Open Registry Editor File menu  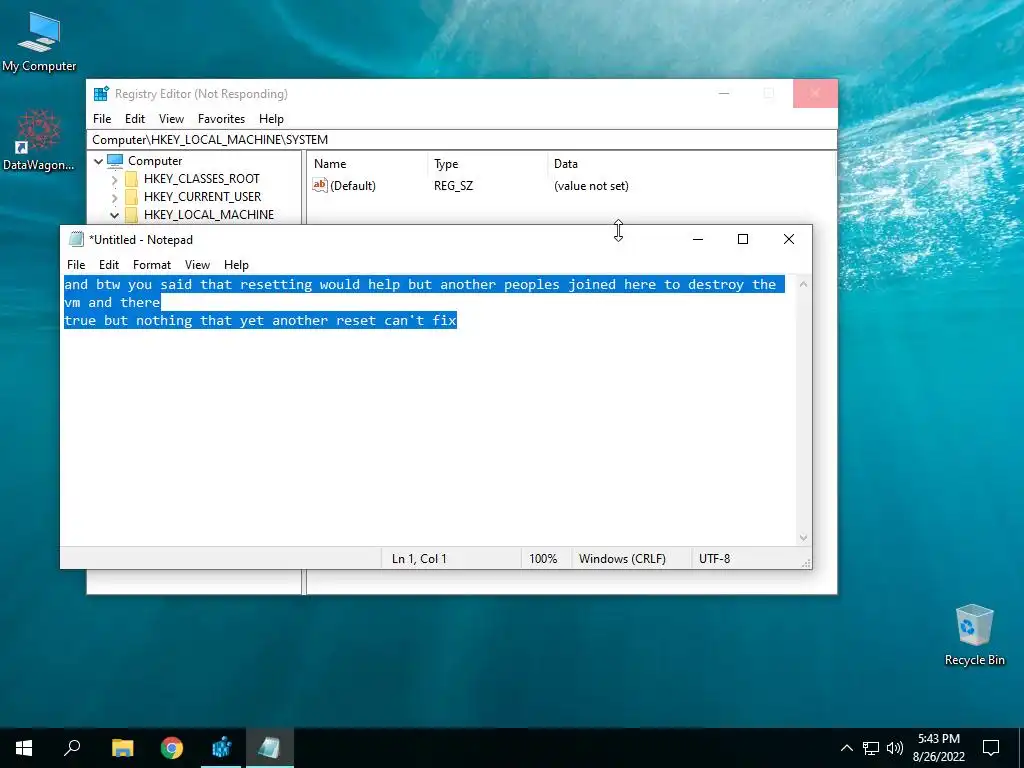pos(102,119)
